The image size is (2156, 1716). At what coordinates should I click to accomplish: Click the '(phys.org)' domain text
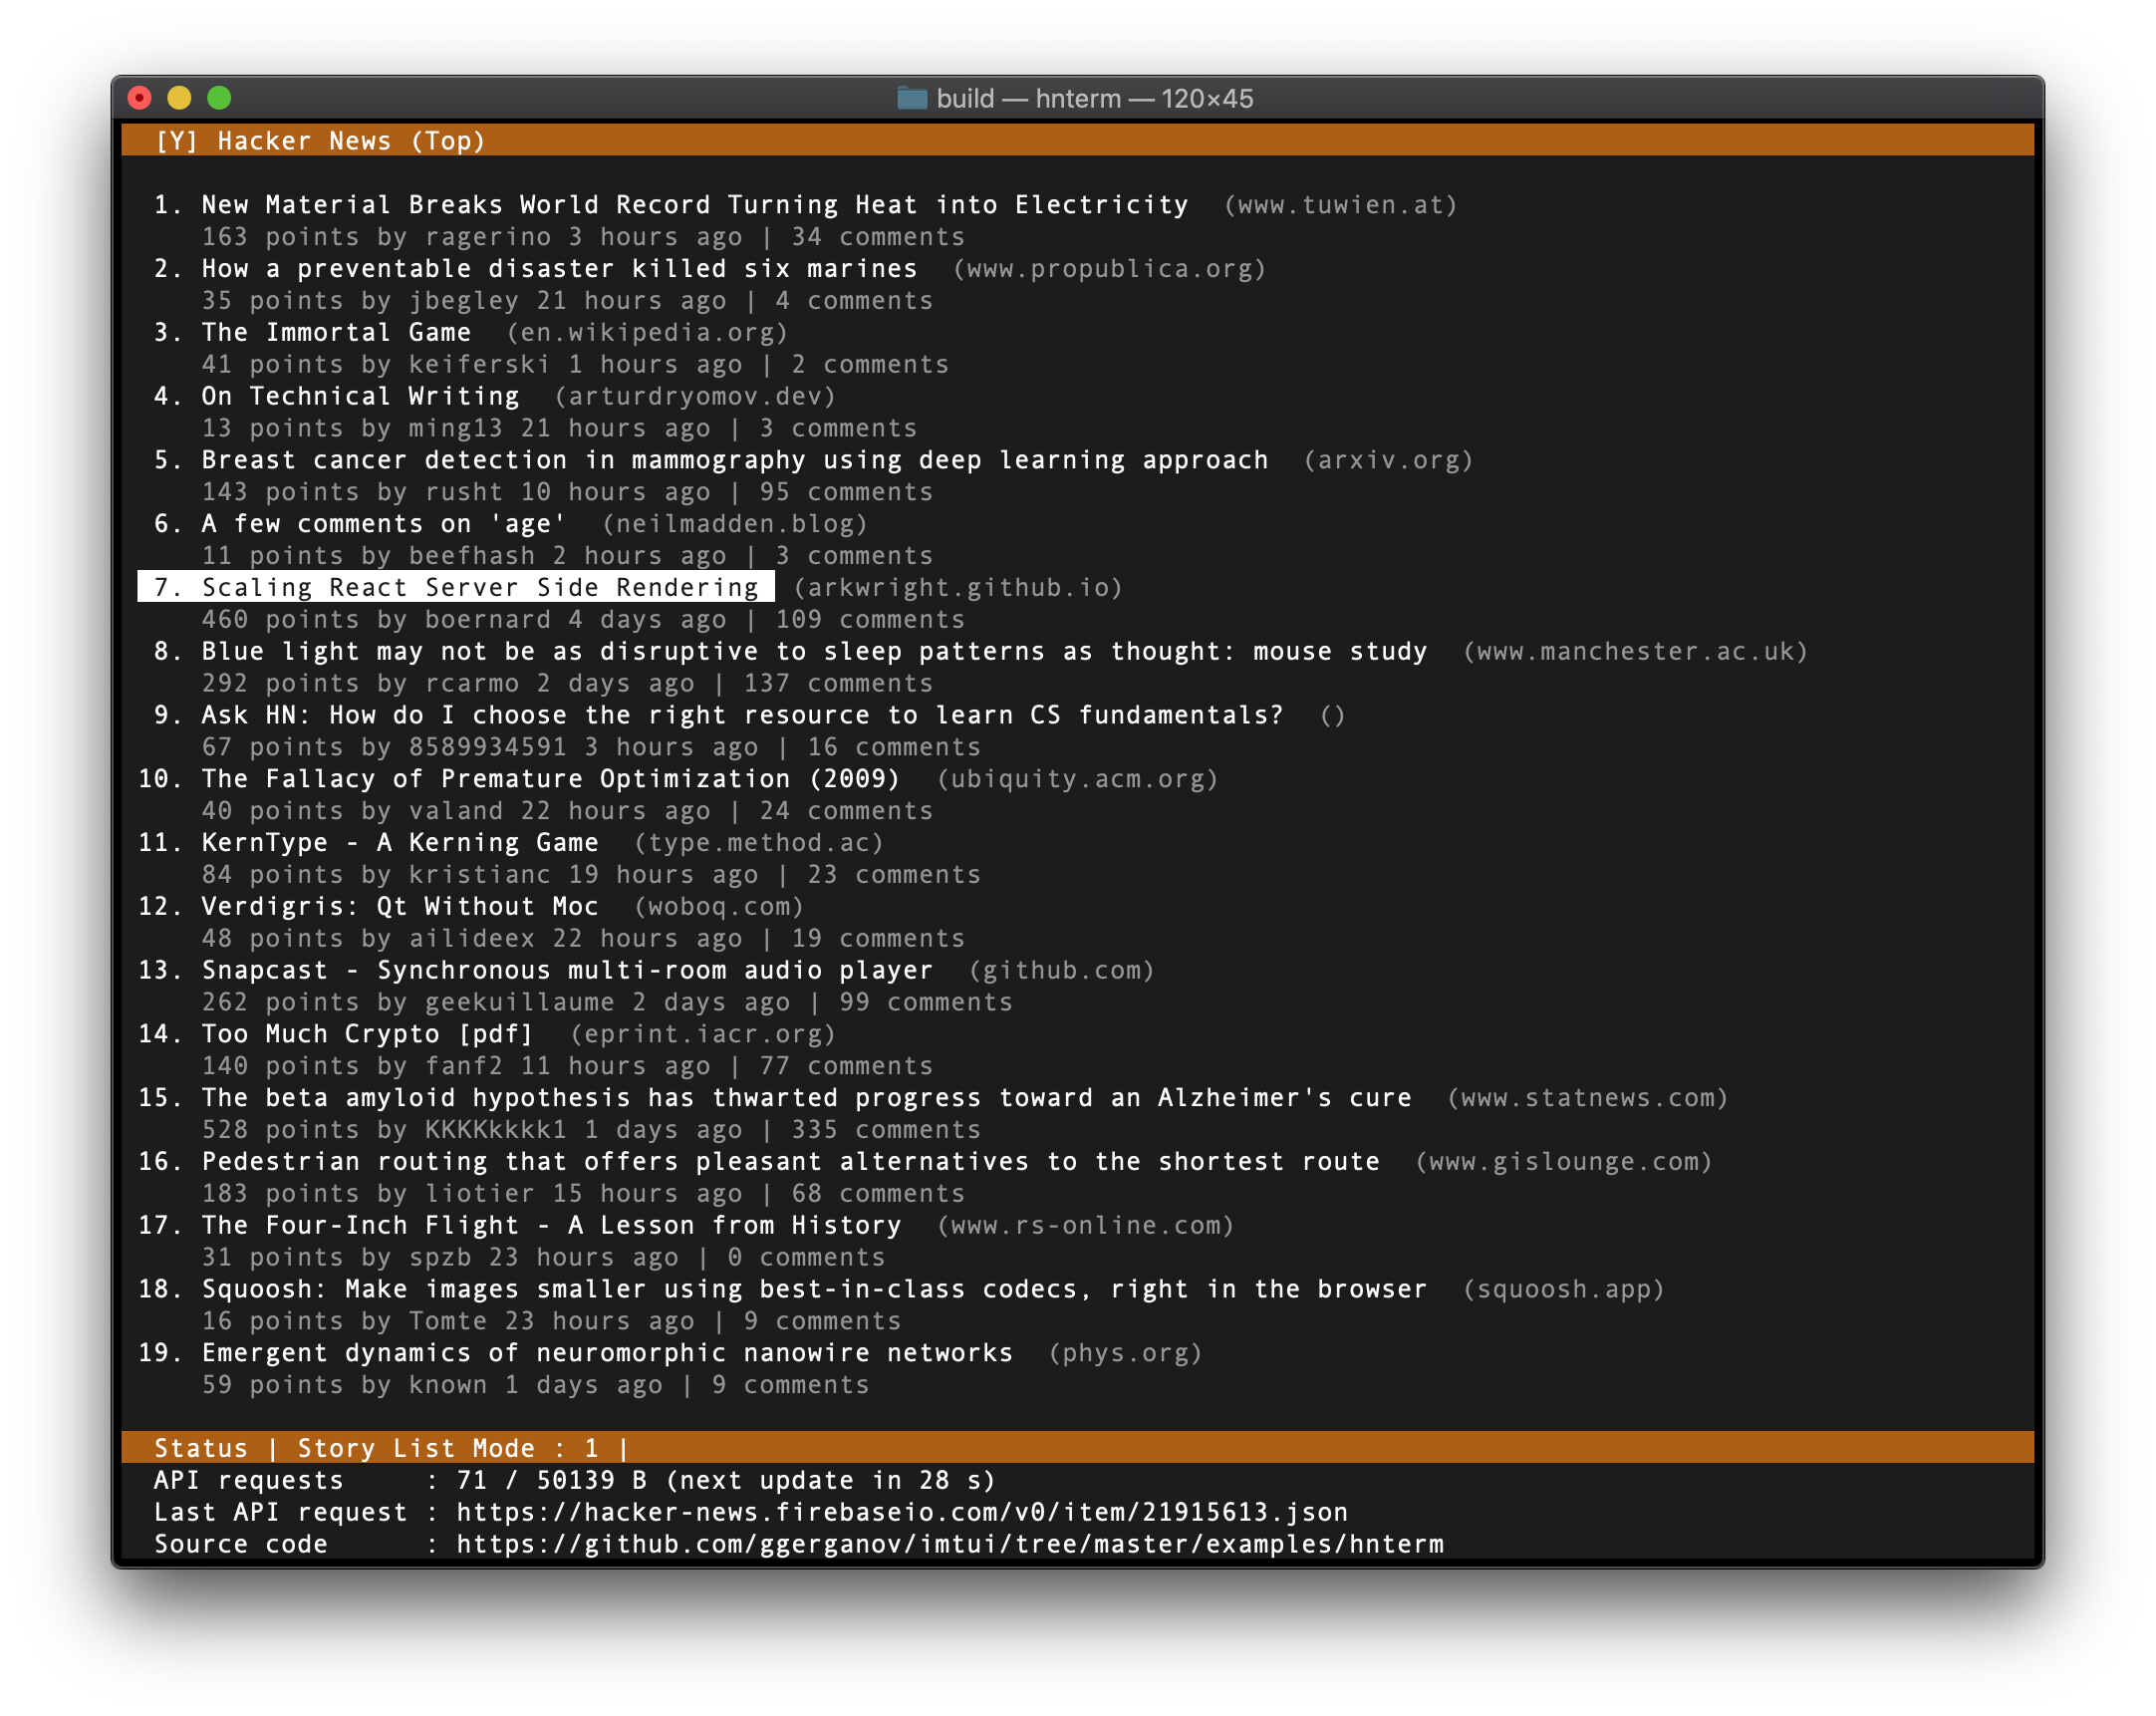(1125, 1354)
